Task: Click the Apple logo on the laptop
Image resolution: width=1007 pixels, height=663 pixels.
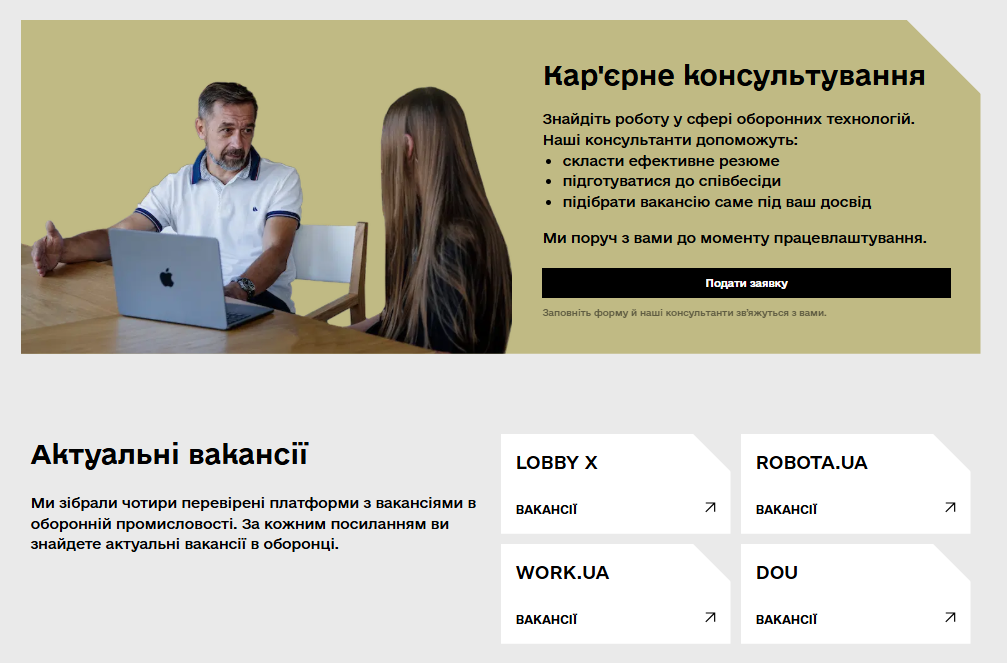Action: pos(167,278)
